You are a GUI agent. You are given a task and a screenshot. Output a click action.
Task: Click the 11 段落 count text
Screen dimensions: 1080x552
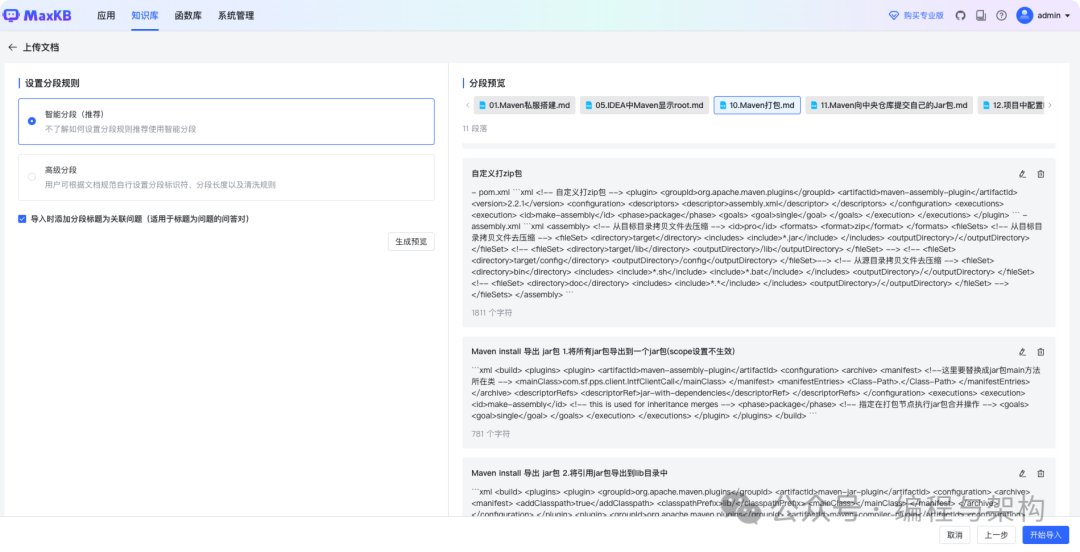tap(475, 128)
